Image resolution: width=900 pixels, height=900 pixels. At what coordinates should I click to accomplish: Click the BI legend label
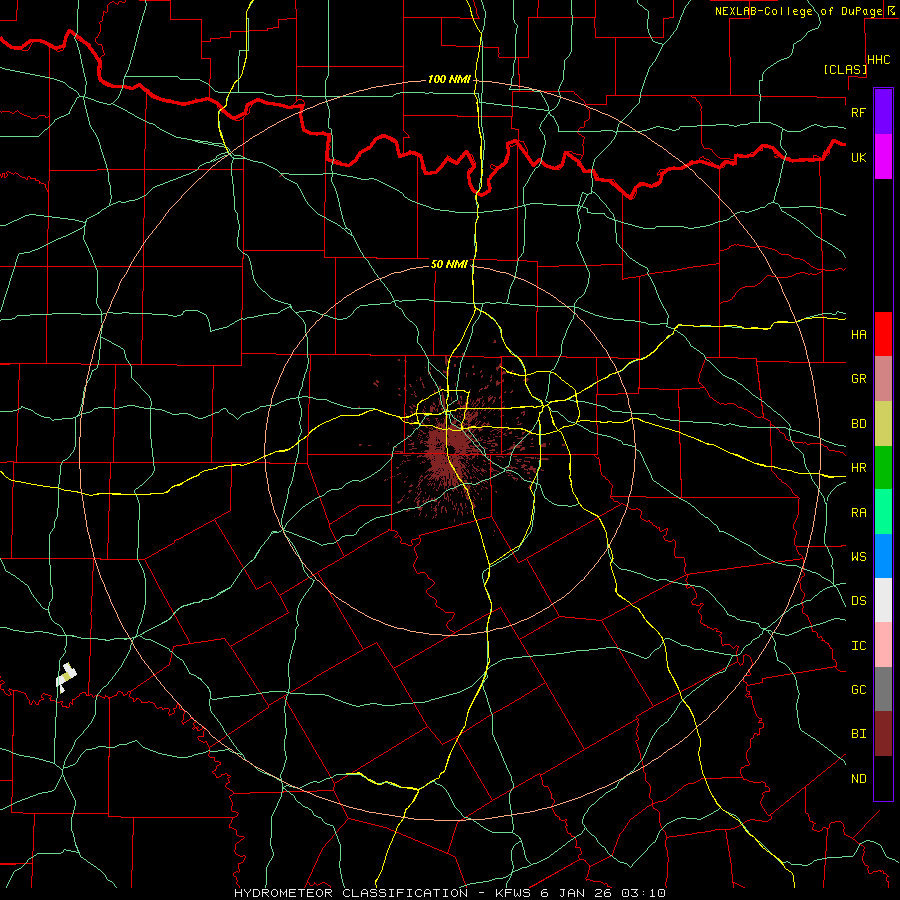click(x=858, y=734)
